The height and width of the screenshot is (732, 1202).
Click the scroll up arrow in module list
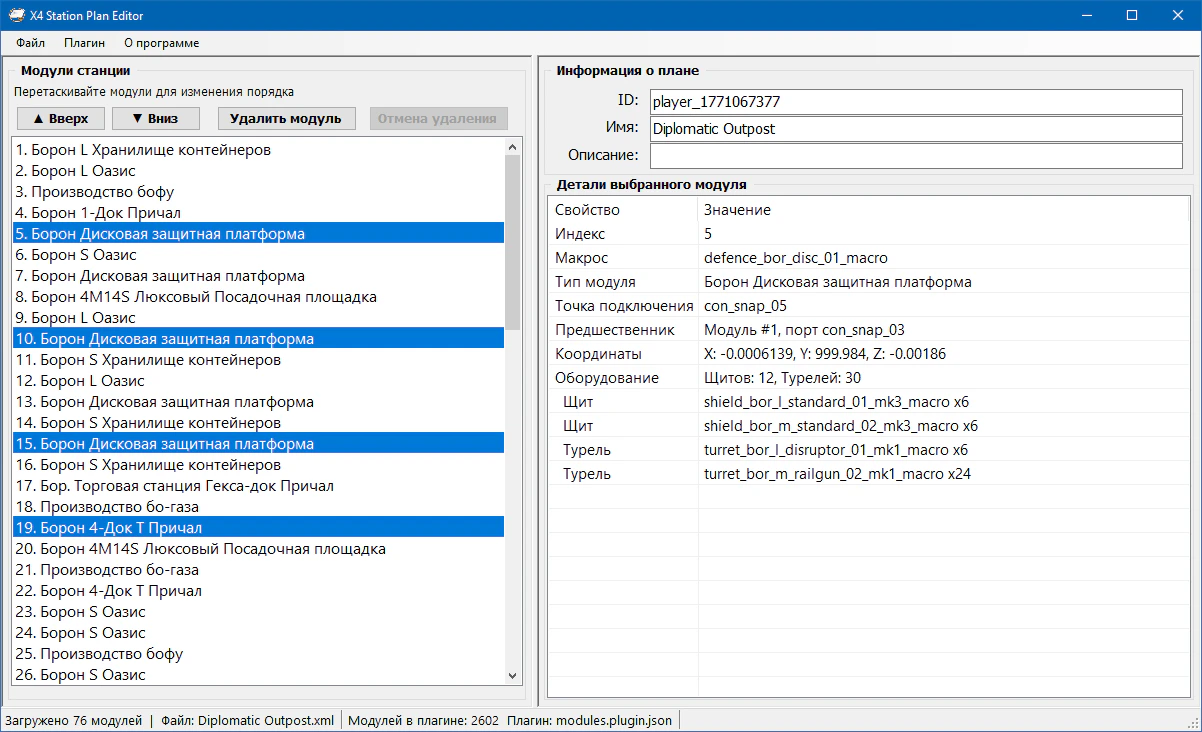[513, 147]
